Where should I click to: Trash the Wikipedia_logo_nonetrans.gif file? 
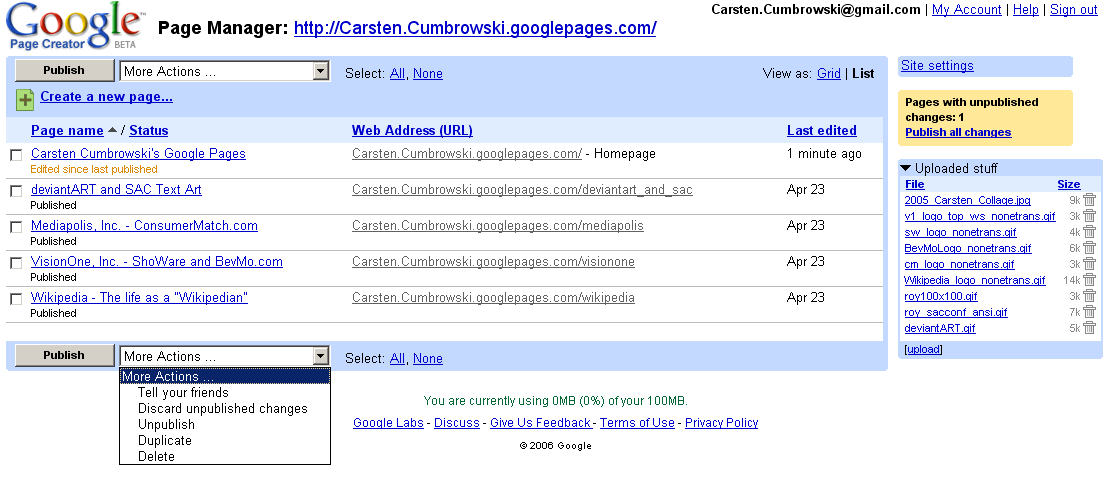pos(1089,280)
